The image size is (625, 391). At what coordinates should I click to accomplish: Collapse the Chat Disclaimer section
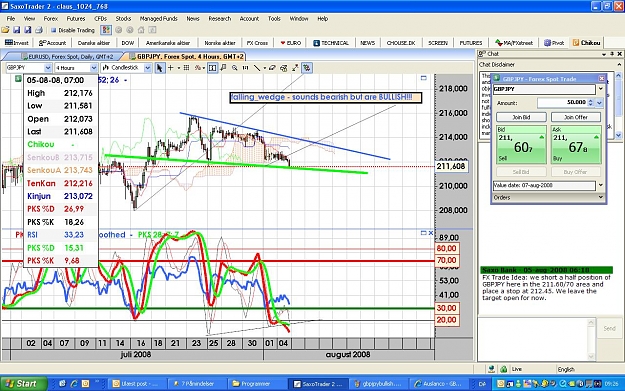(x=619, y=65)
